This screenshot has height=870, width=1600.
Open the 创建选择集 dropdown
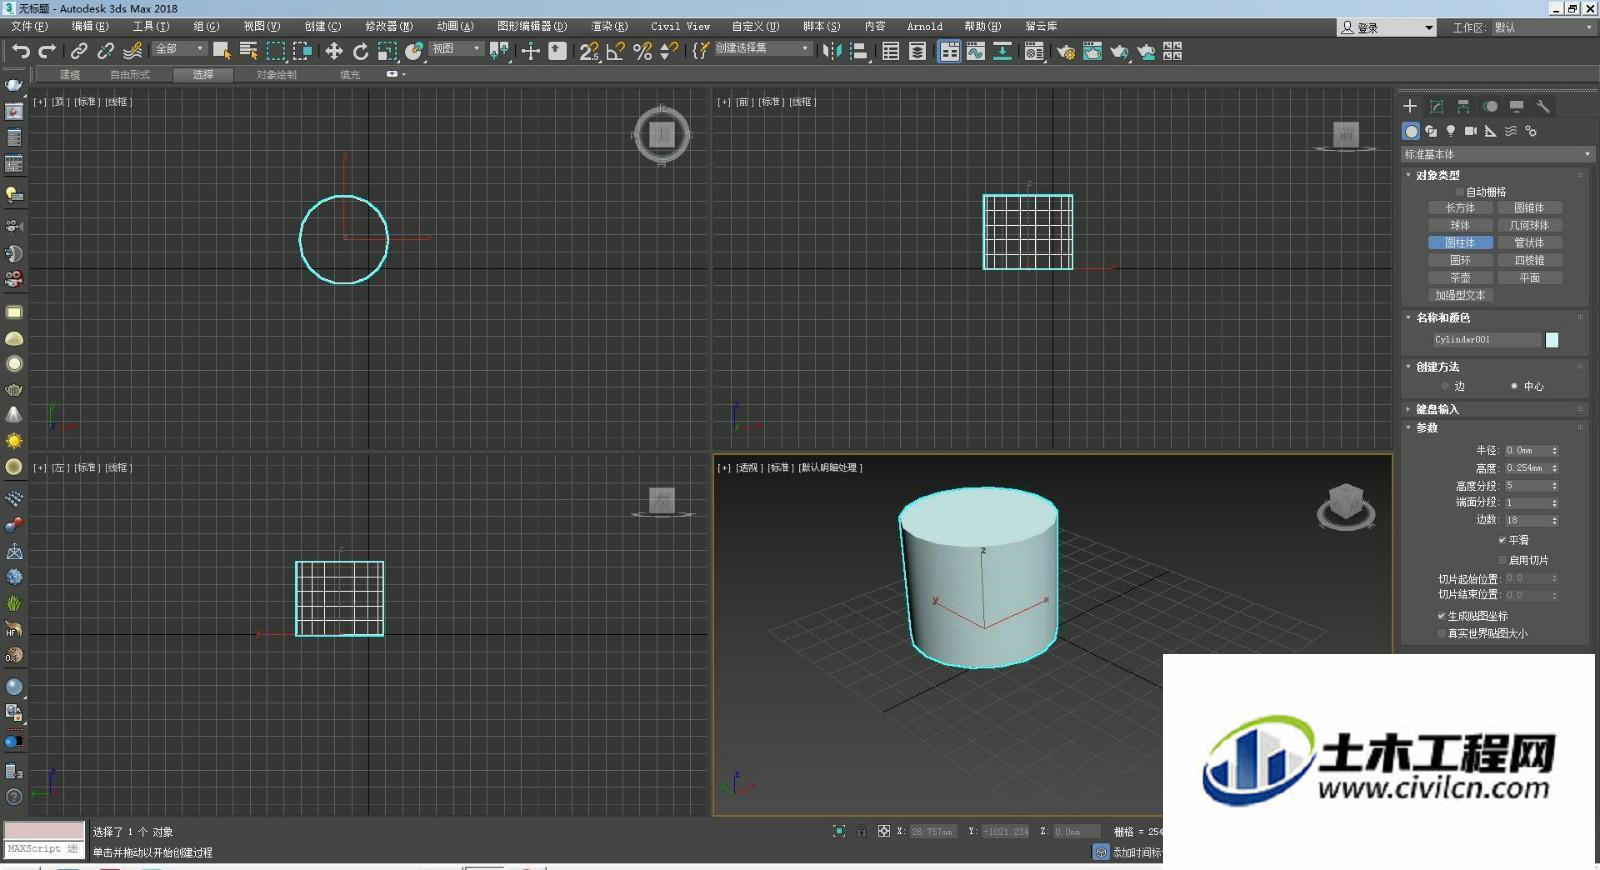pyautogui.click(x=763, y=48)
